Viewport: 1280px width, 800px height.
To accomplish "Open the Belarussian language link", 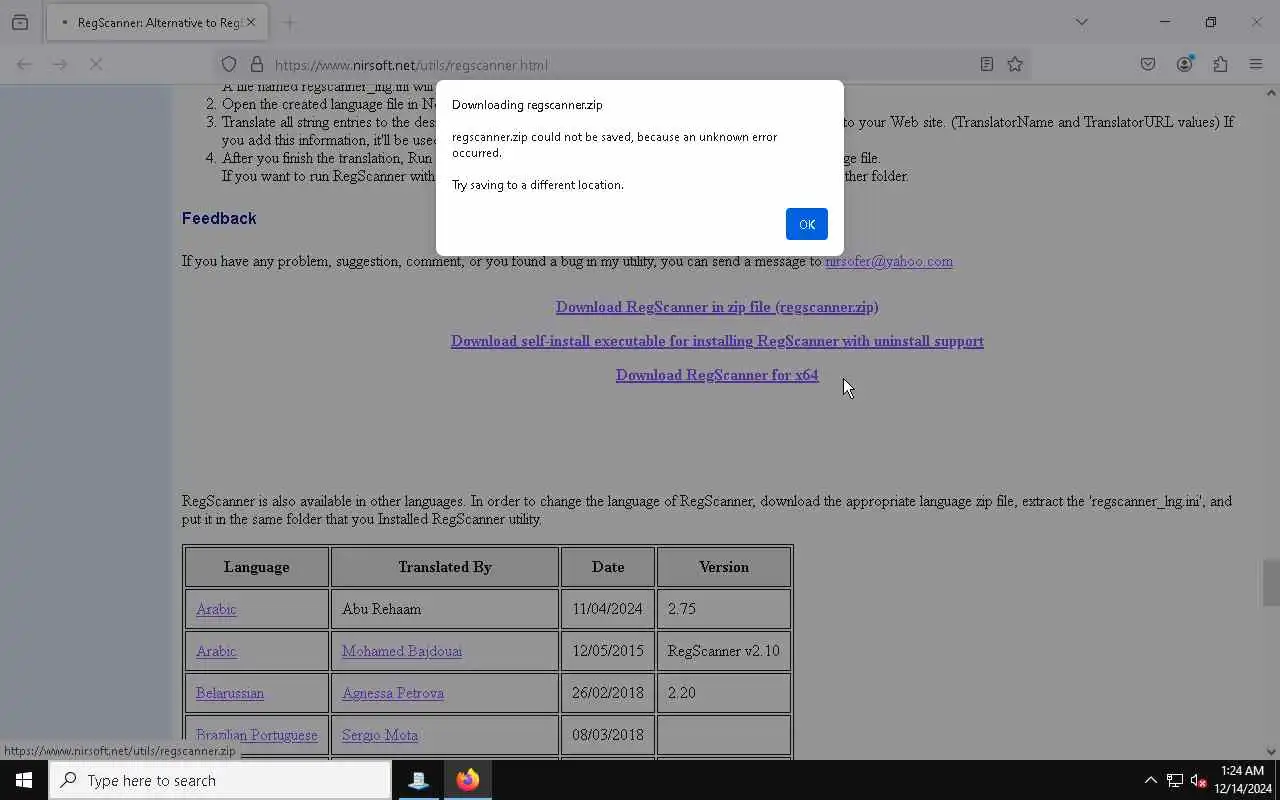I will coord(230,693).
